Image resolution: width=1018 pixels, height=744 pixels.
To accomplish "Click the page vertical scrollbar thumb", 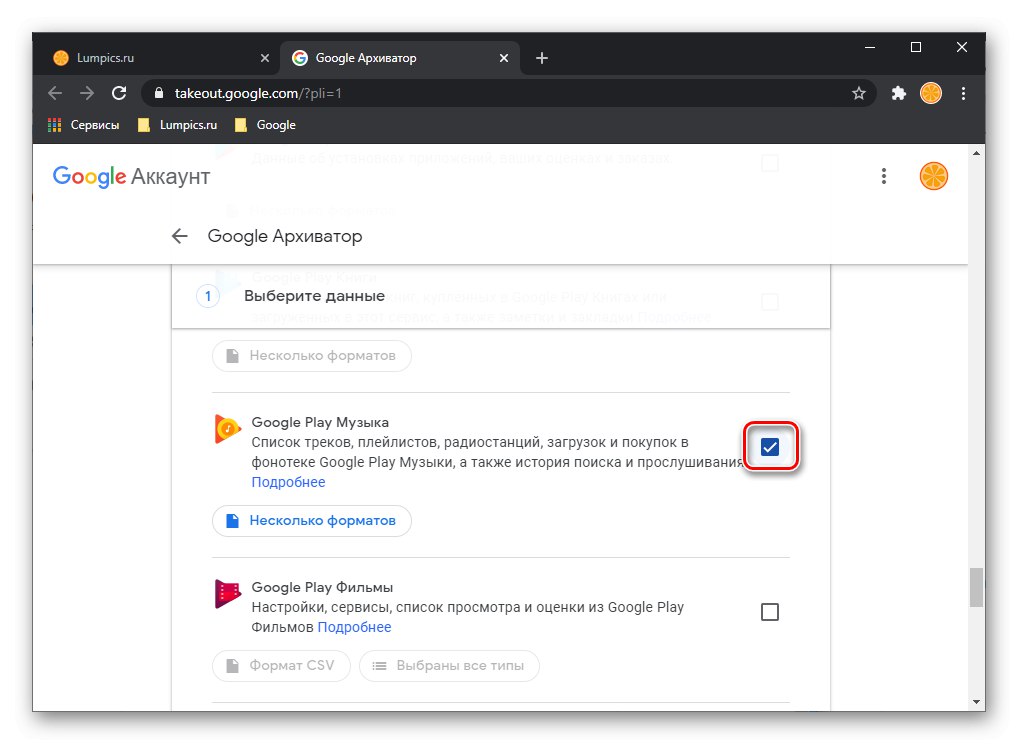I will click(x=976, y=587).
